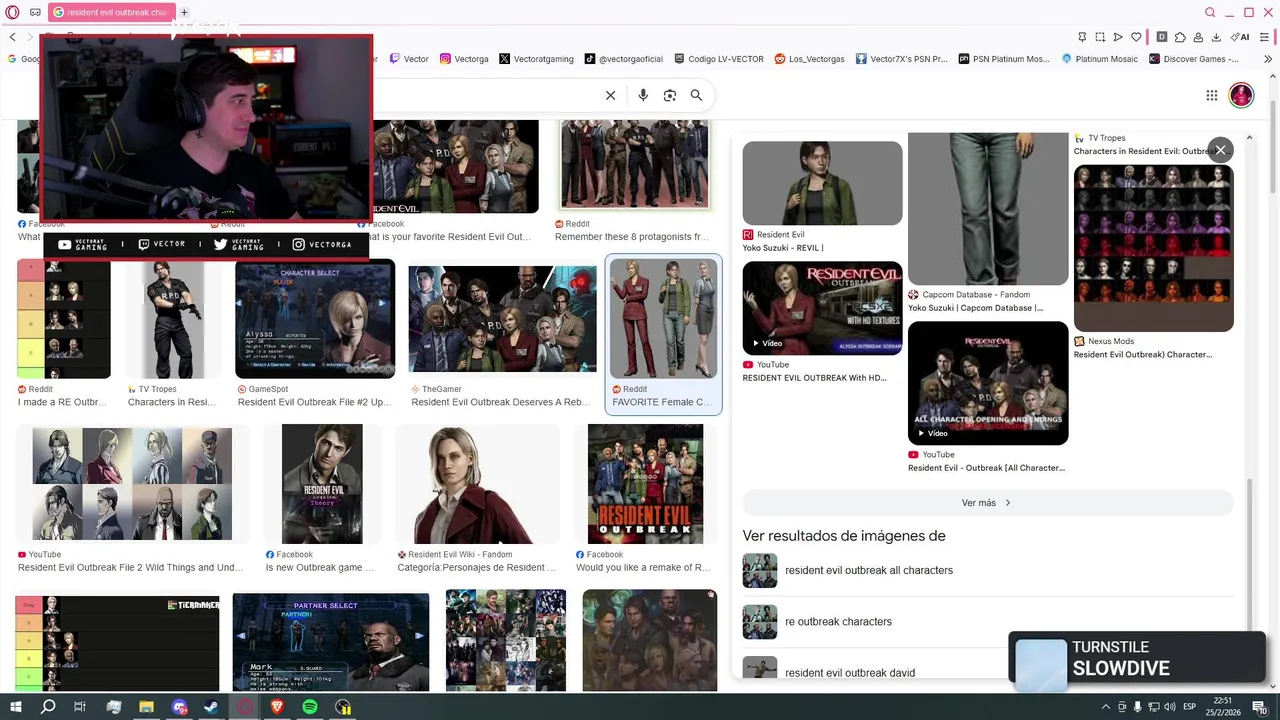The image size is (1280, 720).
Task: Take a snapshot with the toolbar icon
Action: (1100, 37)
